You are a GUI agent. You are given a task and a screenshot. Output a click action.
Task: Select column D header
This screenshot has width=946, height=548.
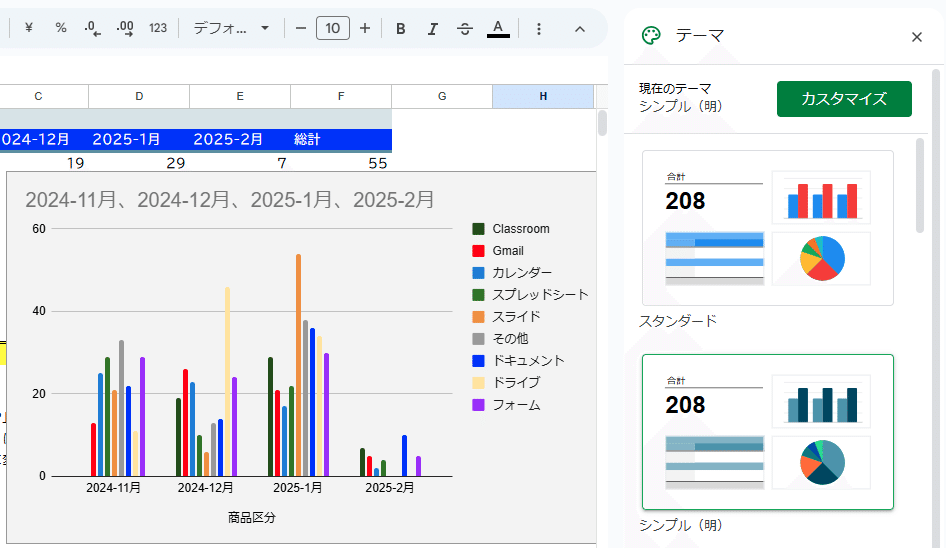coord(139,96)
